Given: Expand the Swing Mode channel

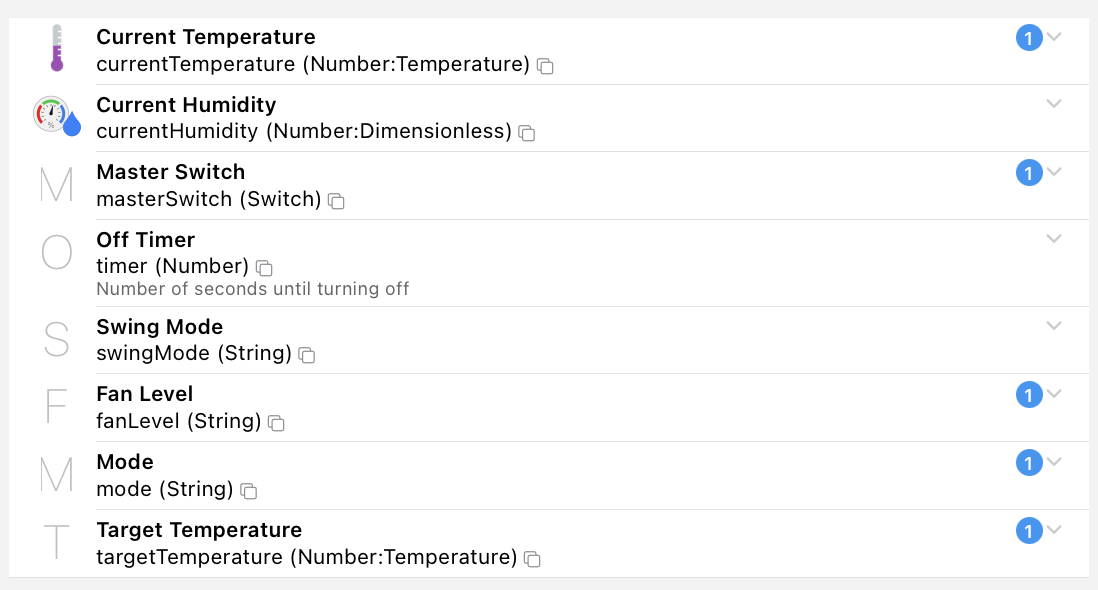Looking at the screenshot, I should [1054, 325].
